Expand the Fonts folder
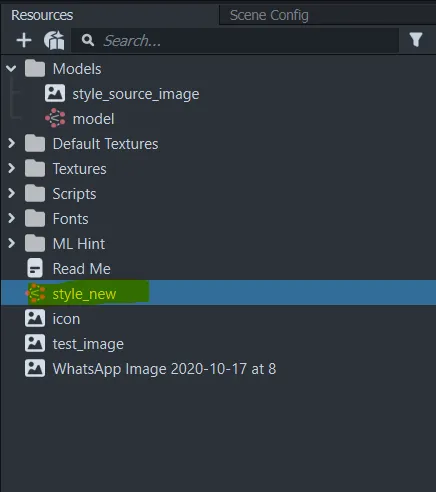This screenshot has height=492, width=436. click(x=12, y=218)
